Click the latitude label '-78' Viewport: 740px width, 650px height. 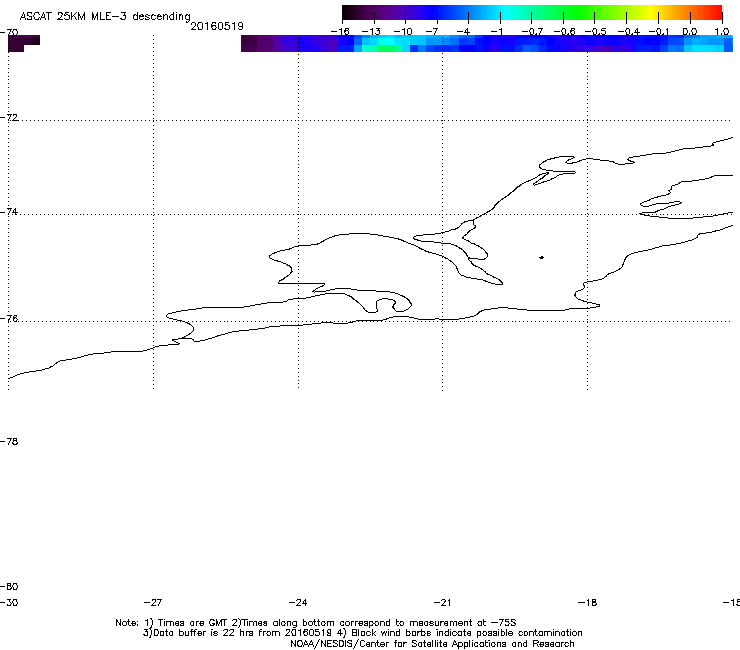point(9,441)
